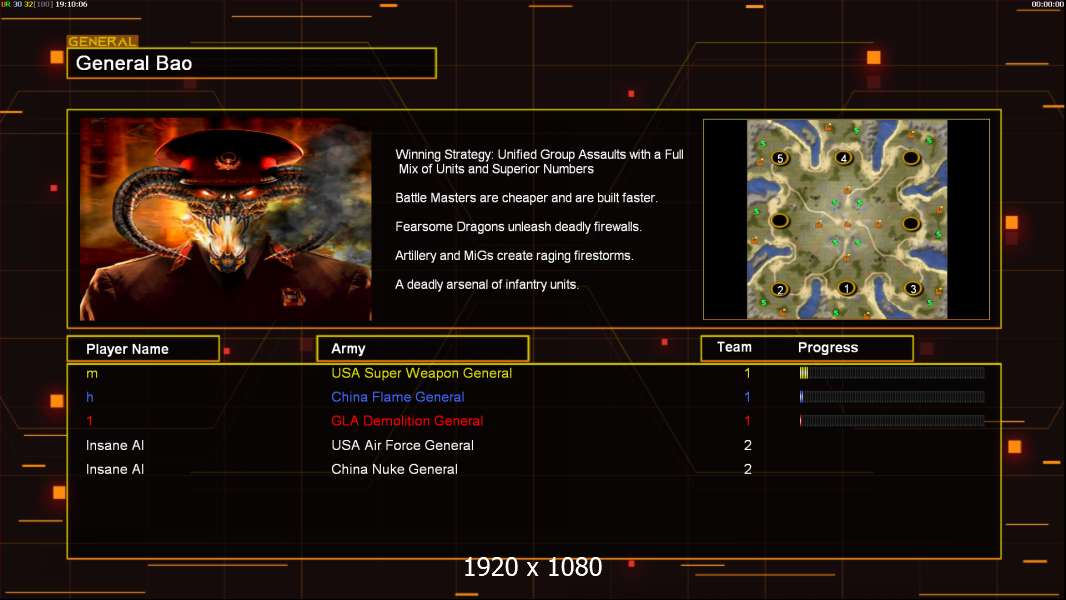Viewport: 1066px width, 600px height.
Task: Click USA Super Weapon General army
Action: pos(422,373)
